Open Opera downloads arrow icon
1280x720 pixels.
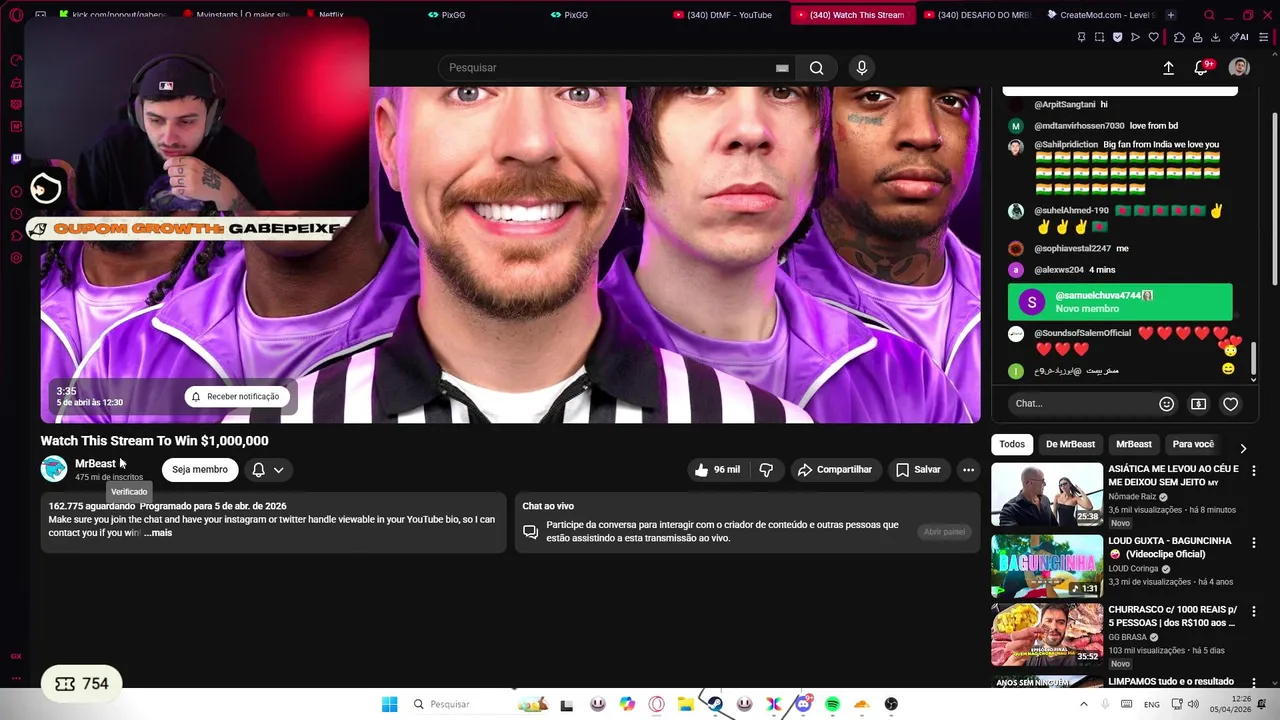point(1215,37)
